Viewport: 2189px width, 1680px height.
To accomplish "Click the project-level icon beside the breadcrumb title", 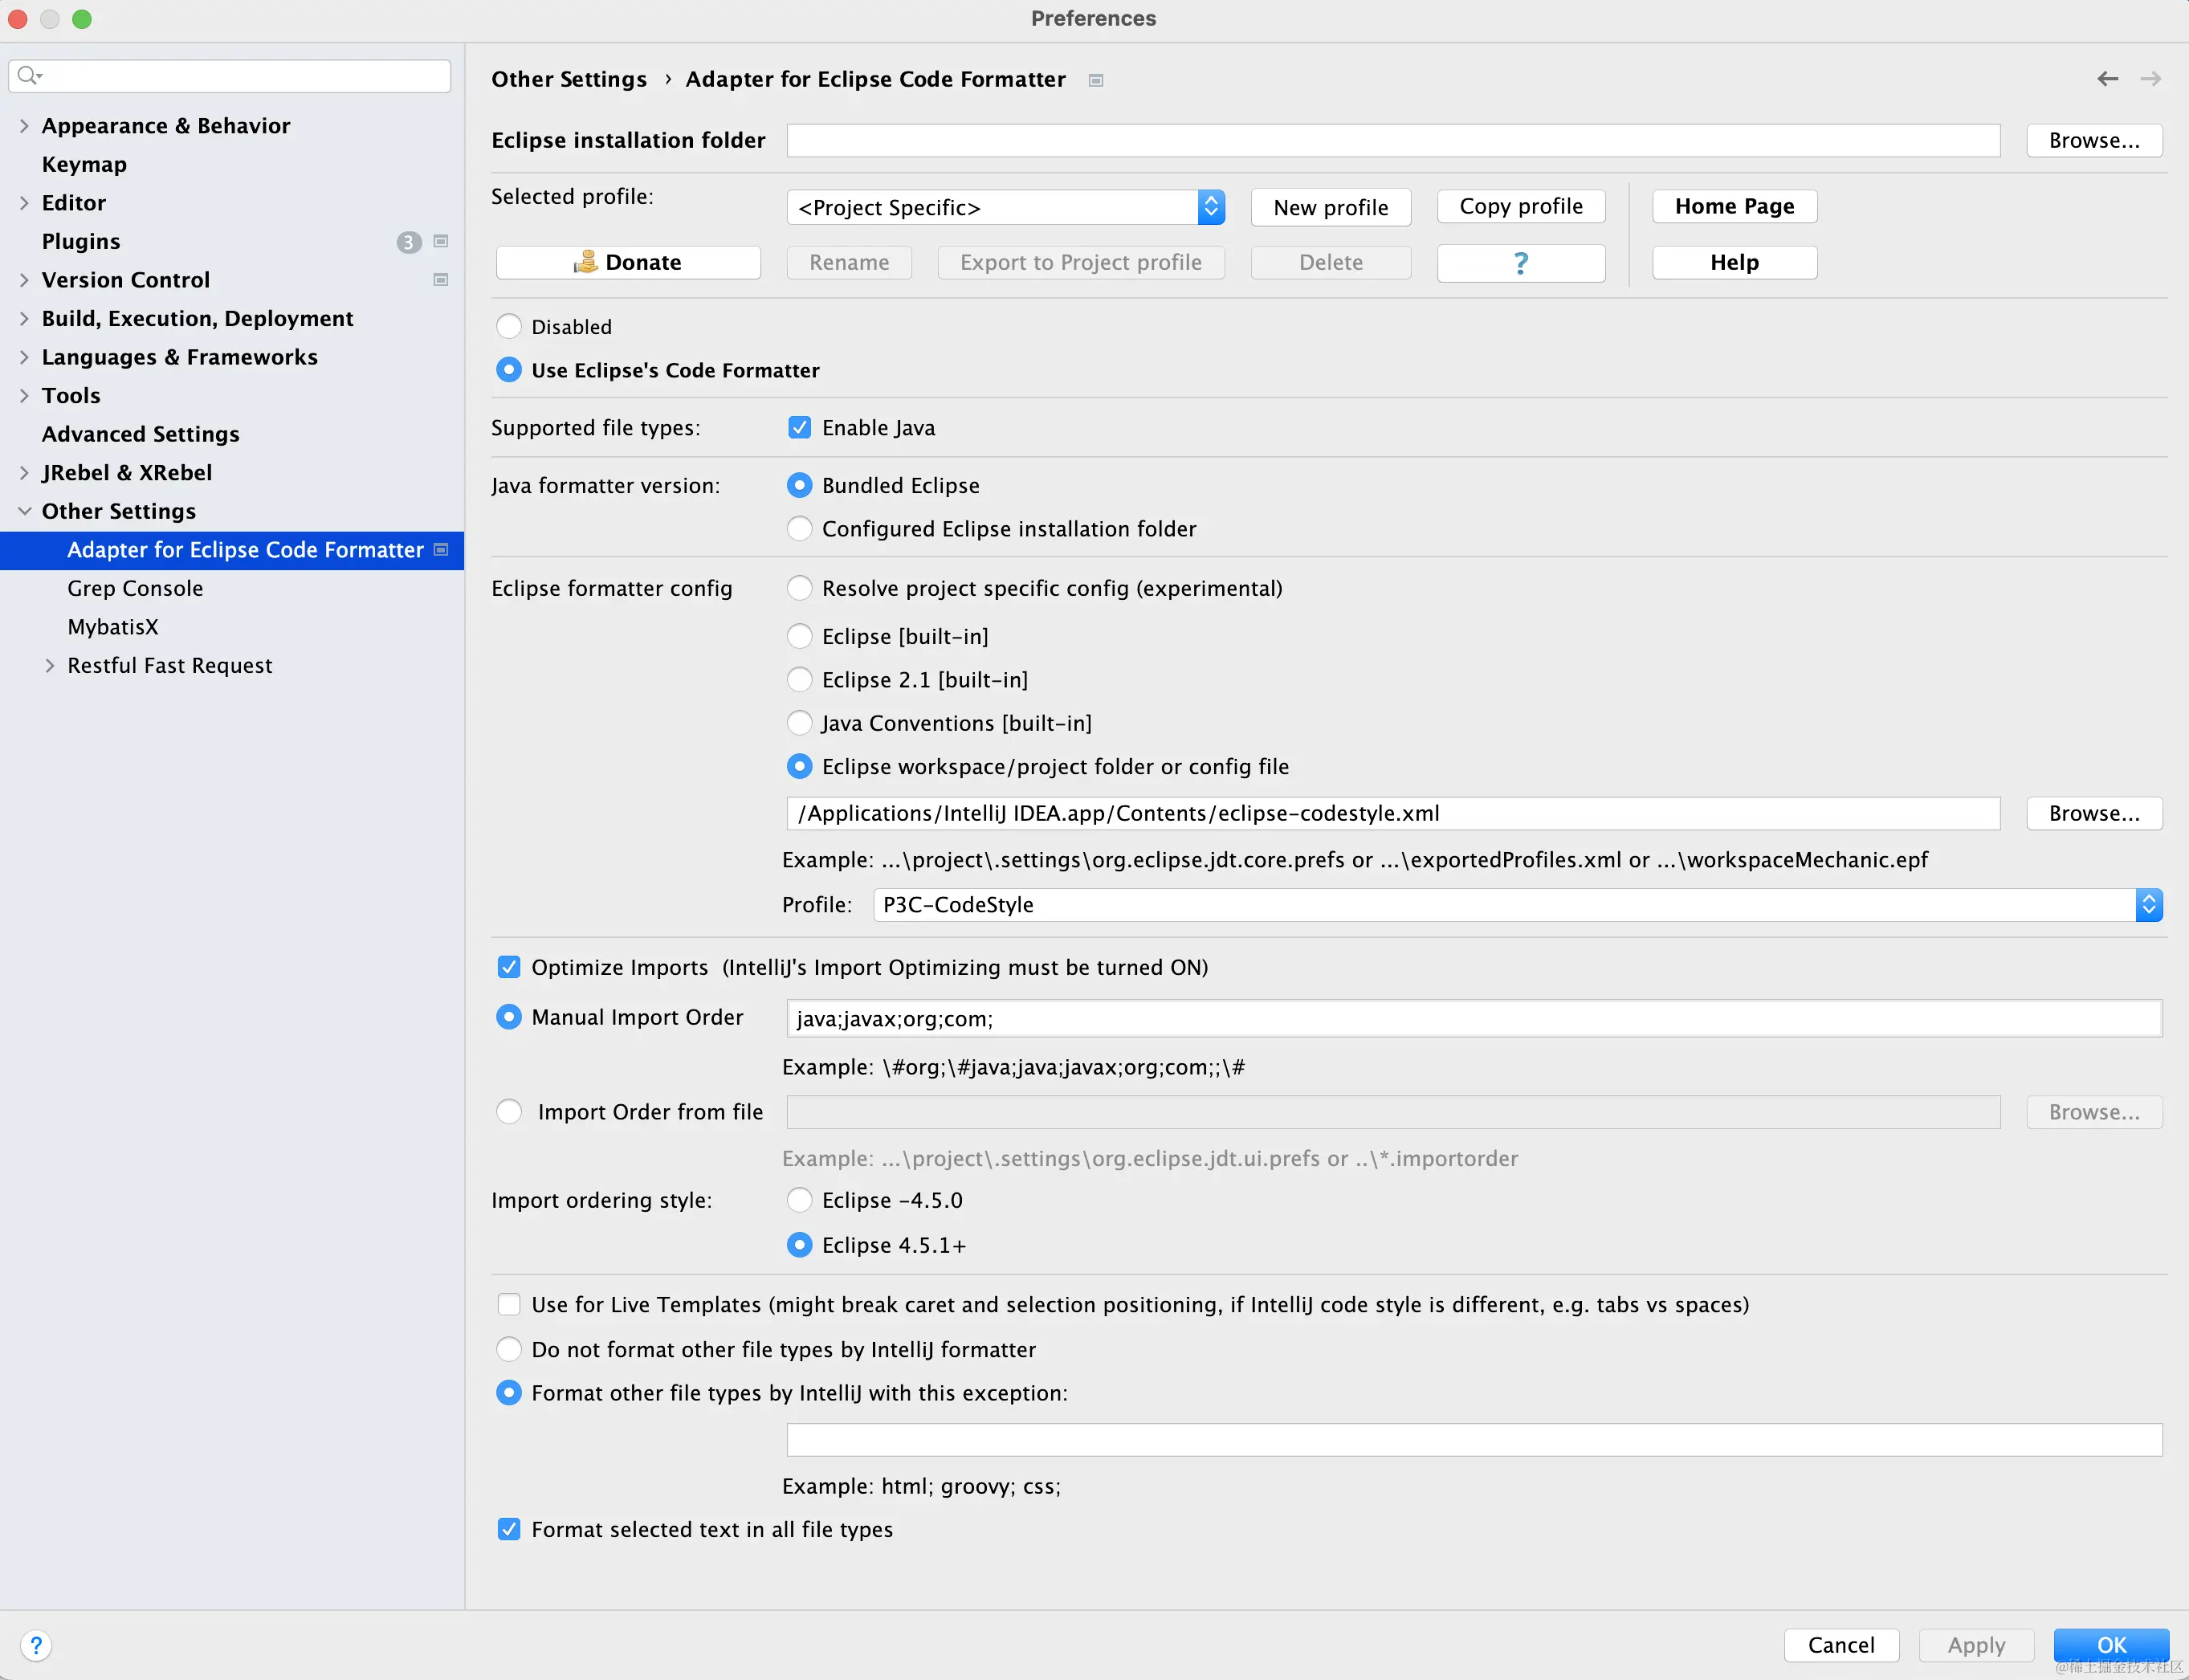I will click(x=1096, y=80).
